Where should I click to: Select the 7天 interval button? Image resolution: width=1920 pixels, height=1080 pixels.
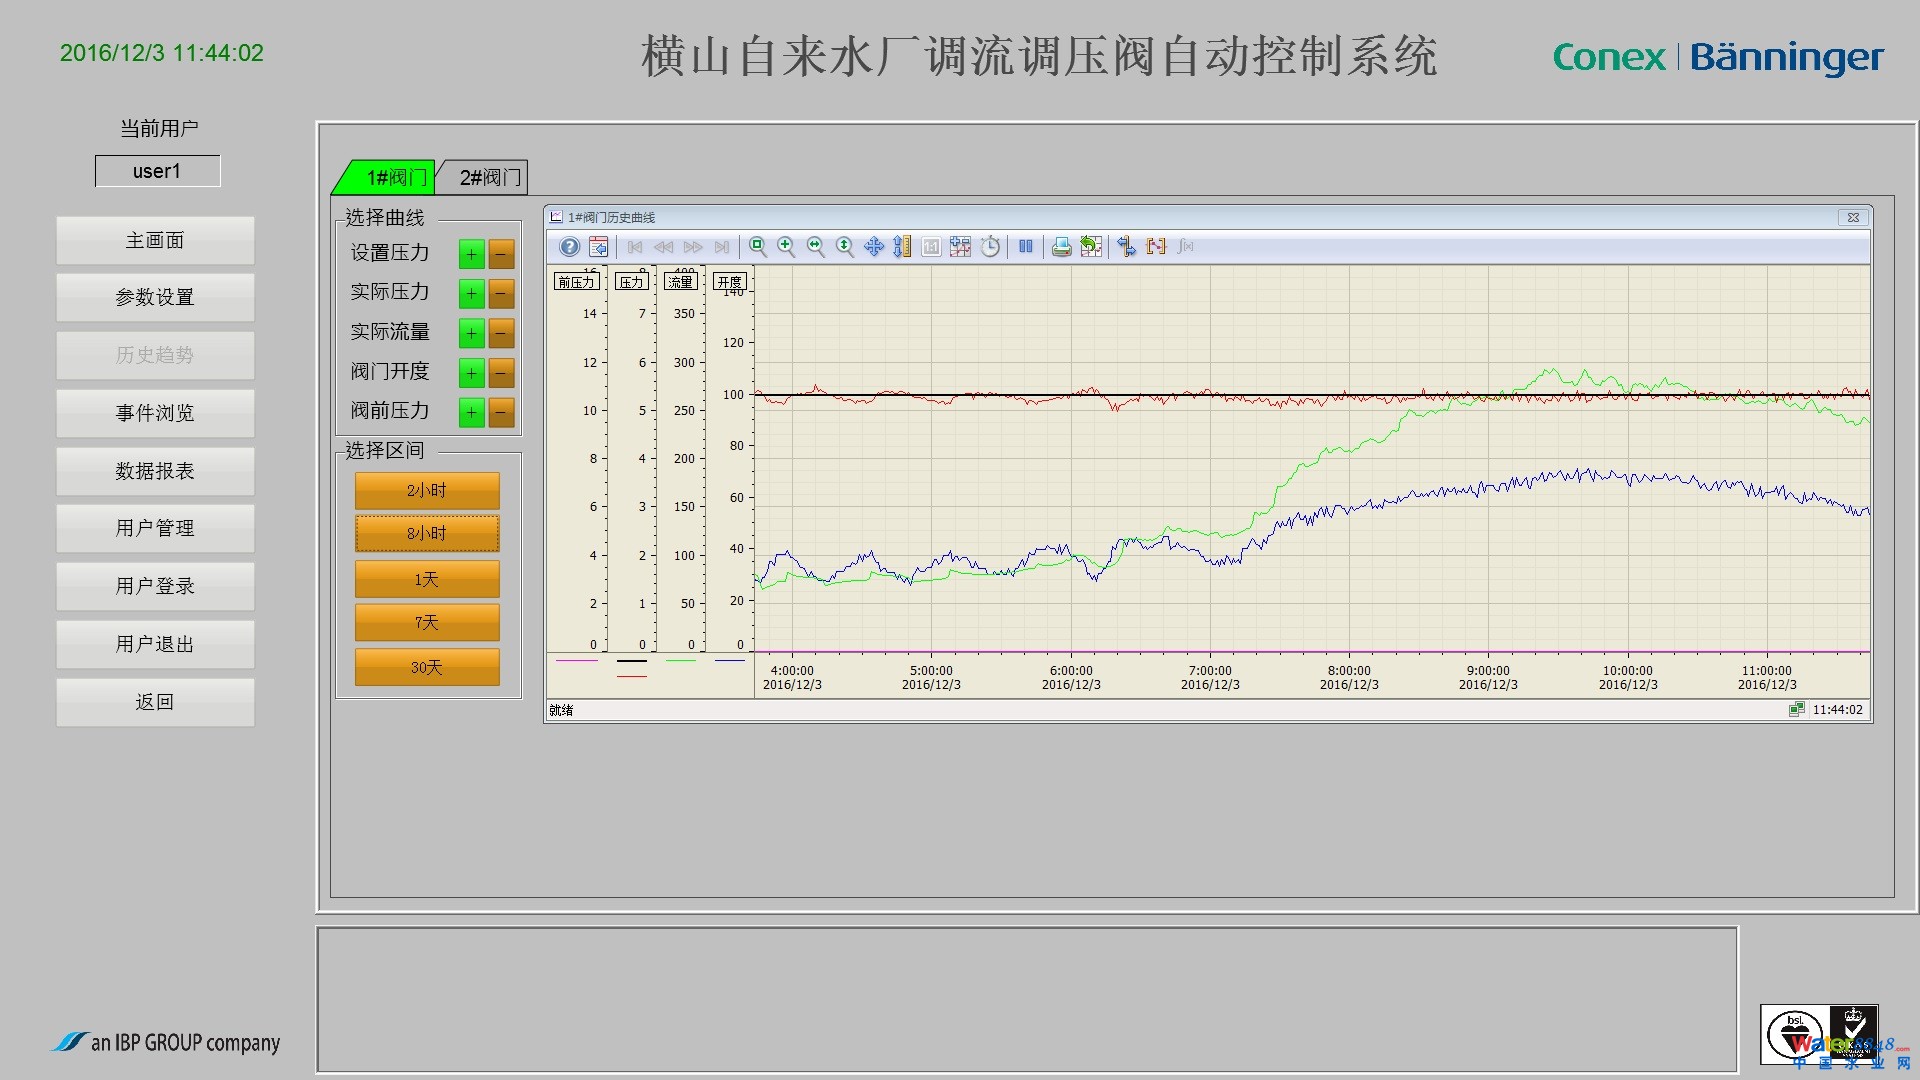427,622
